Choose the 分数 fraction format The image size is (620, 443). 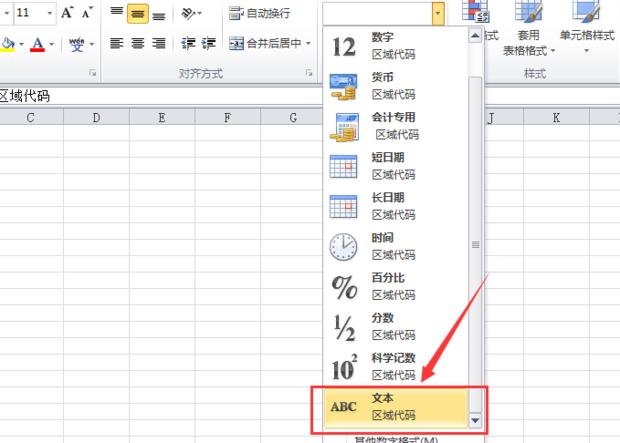coord(395,327)
